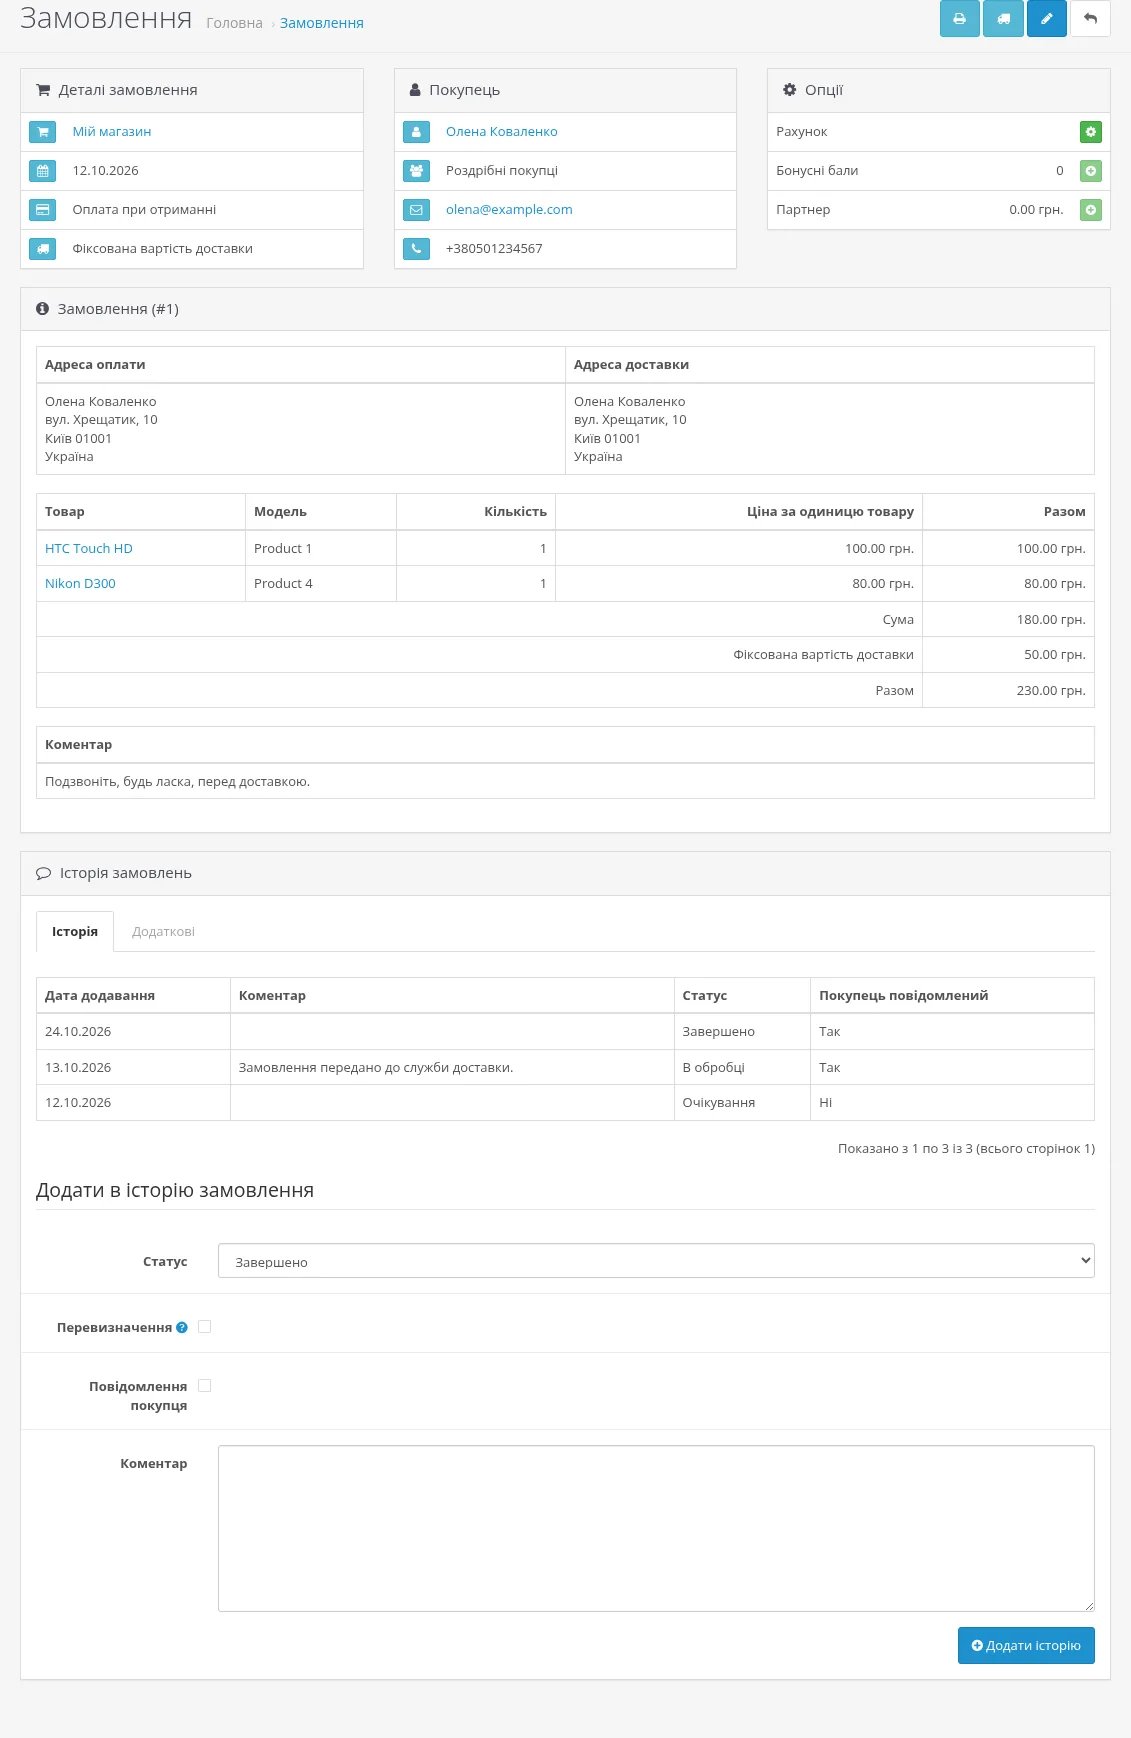
Task: Click the Завершено status in history table
Action: (719, 1032)
